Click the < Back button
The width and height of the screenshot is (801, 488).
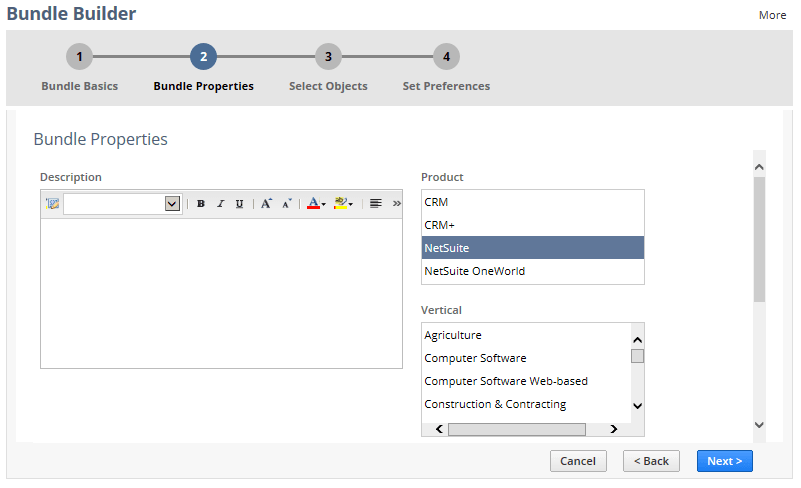click(651, 461)
